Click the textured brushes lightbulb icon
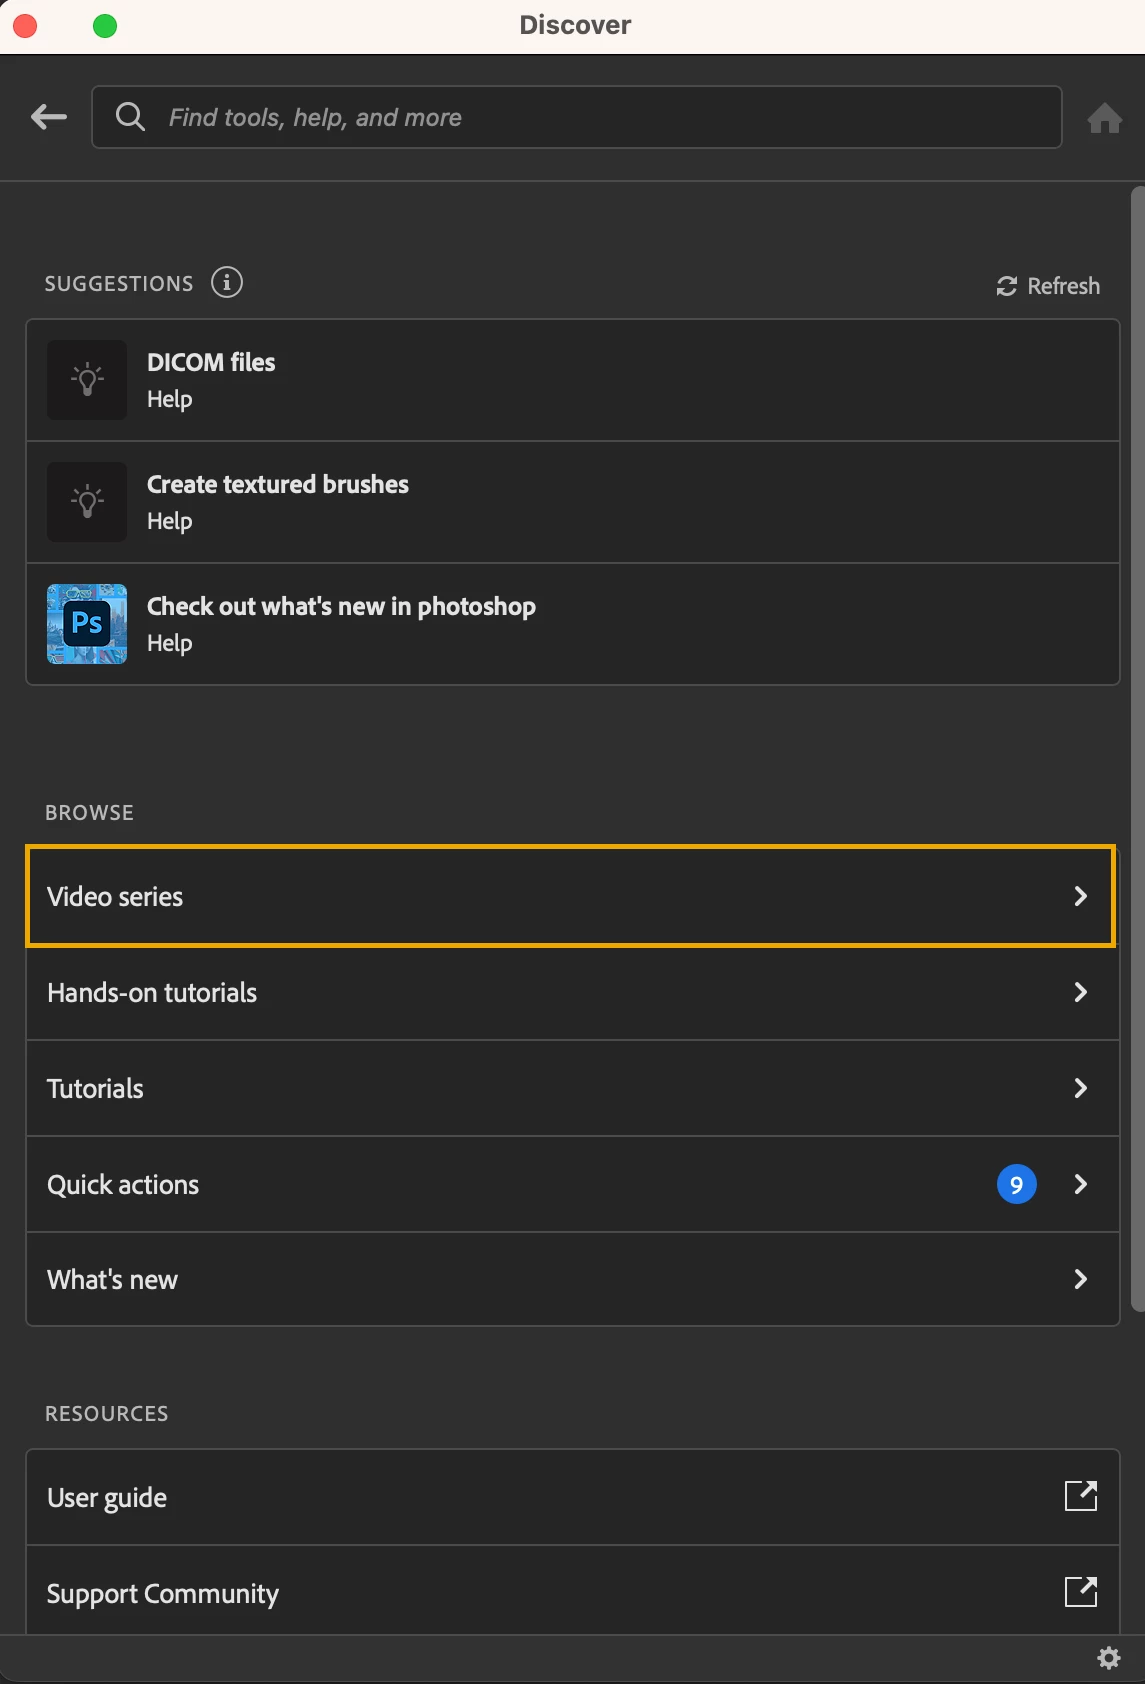The image size is (1145, 1684). pyautogui.click(x=87, y=502)
